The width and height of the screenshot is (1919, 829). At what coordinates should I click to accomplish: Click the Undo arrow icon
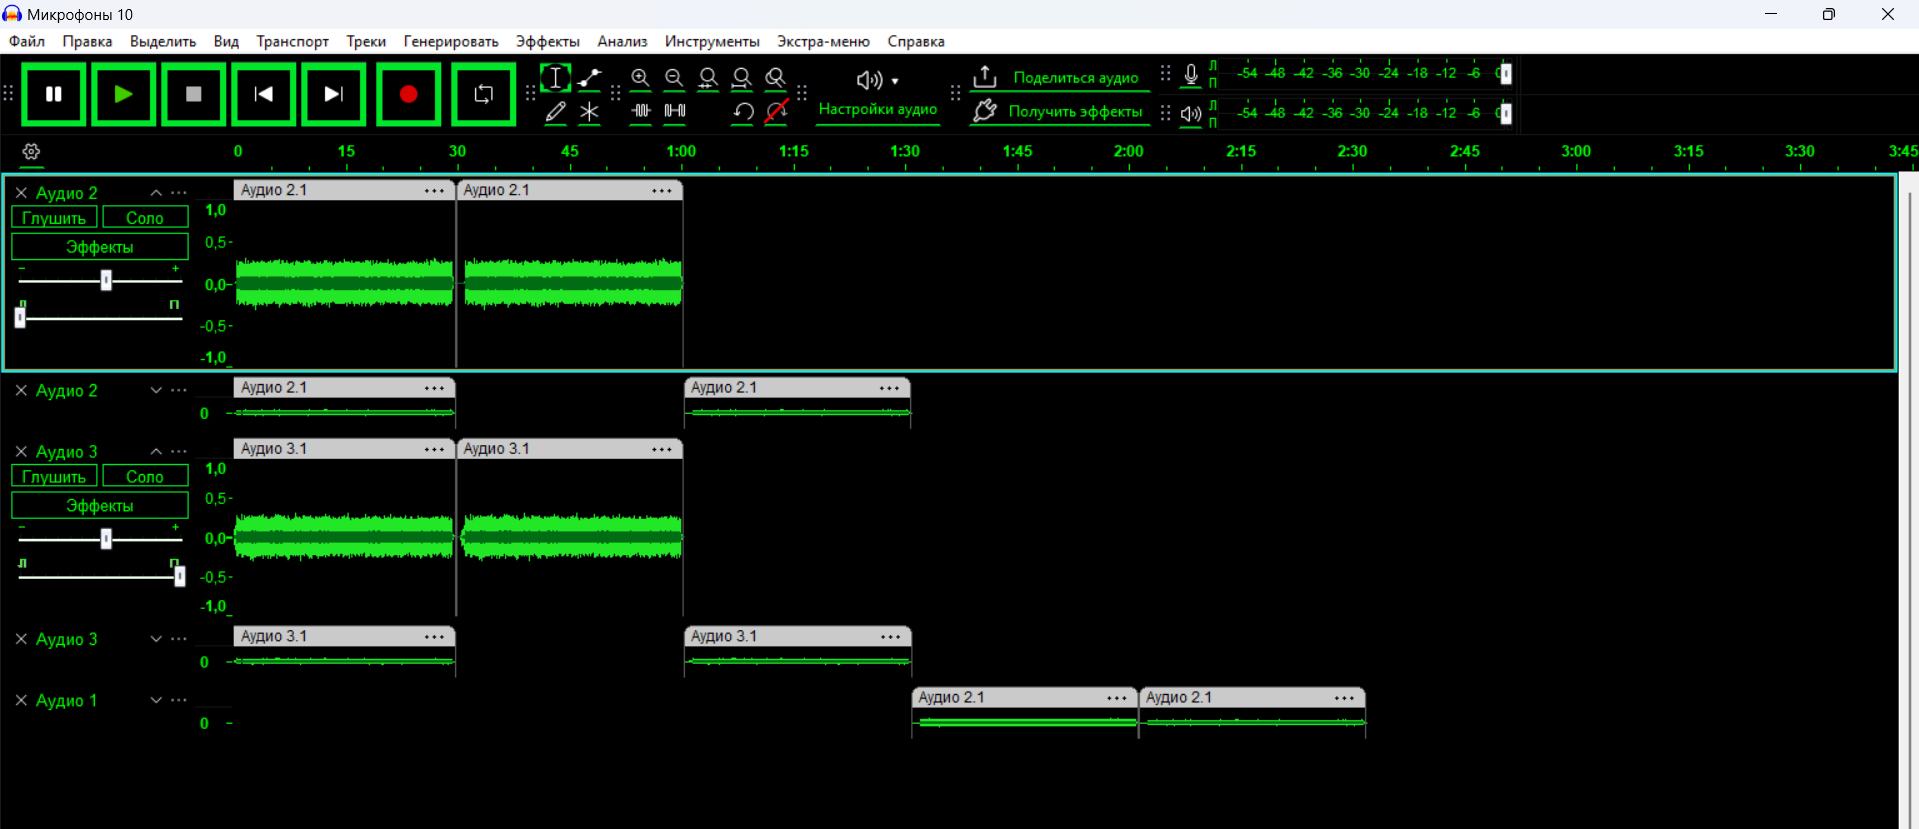point(742,112)
